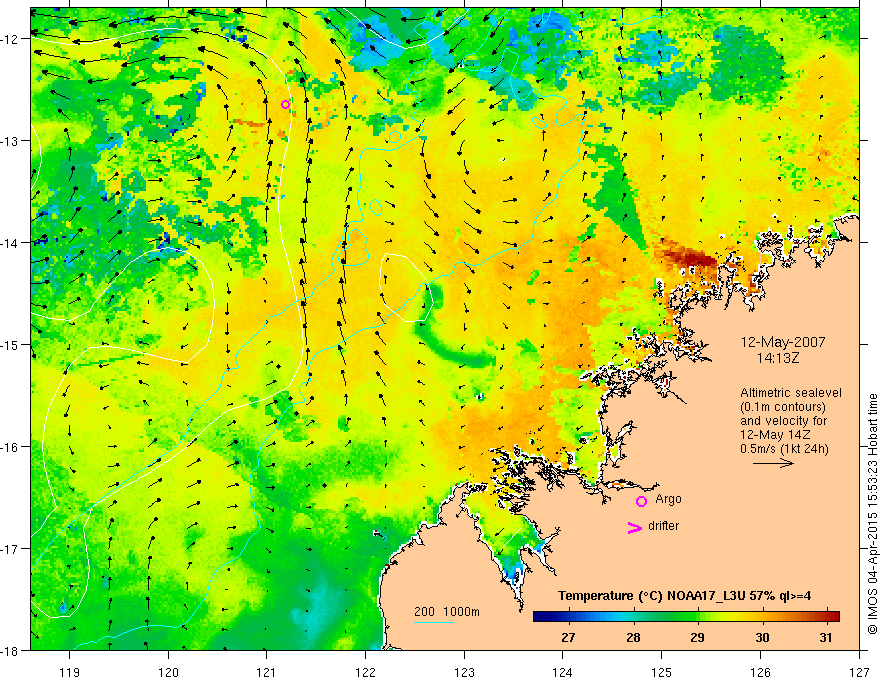
Task: Click the 'Argo' legend label
Action: tap(668, 499)
